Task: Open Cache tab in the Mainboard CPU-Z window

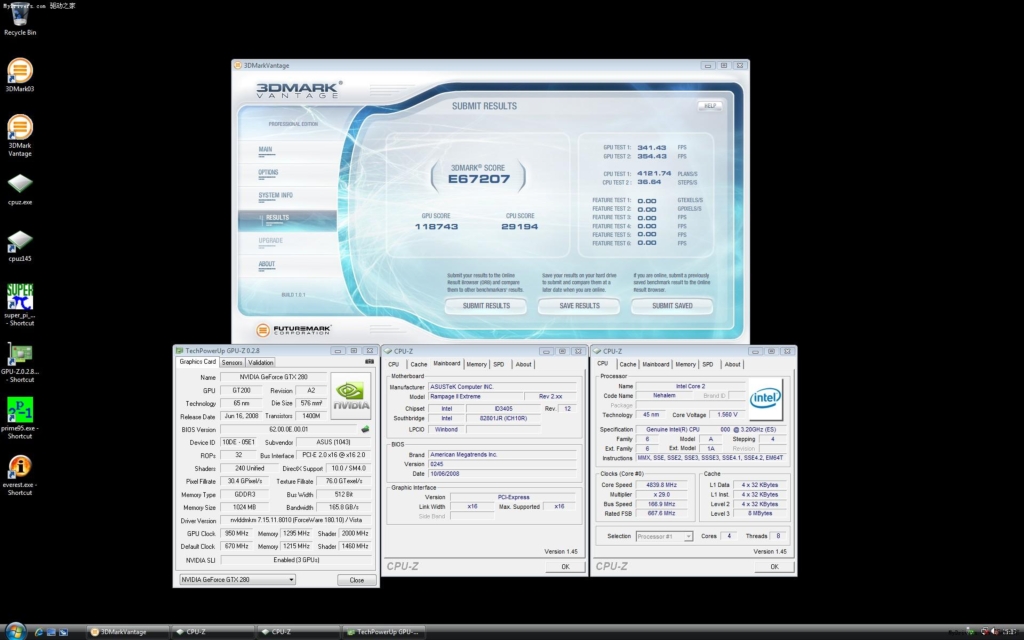Action: [x=419, y=364]
